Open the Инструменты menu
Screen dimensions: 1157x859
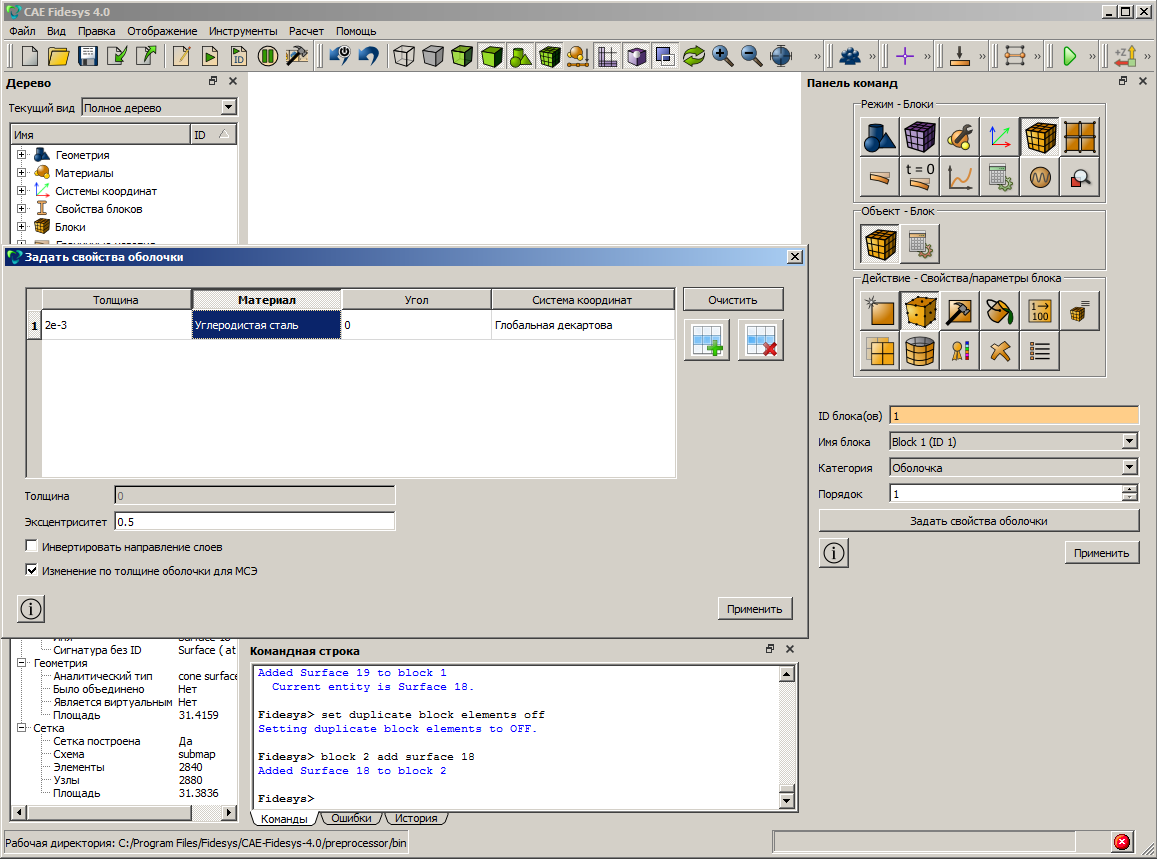(243, 31)
